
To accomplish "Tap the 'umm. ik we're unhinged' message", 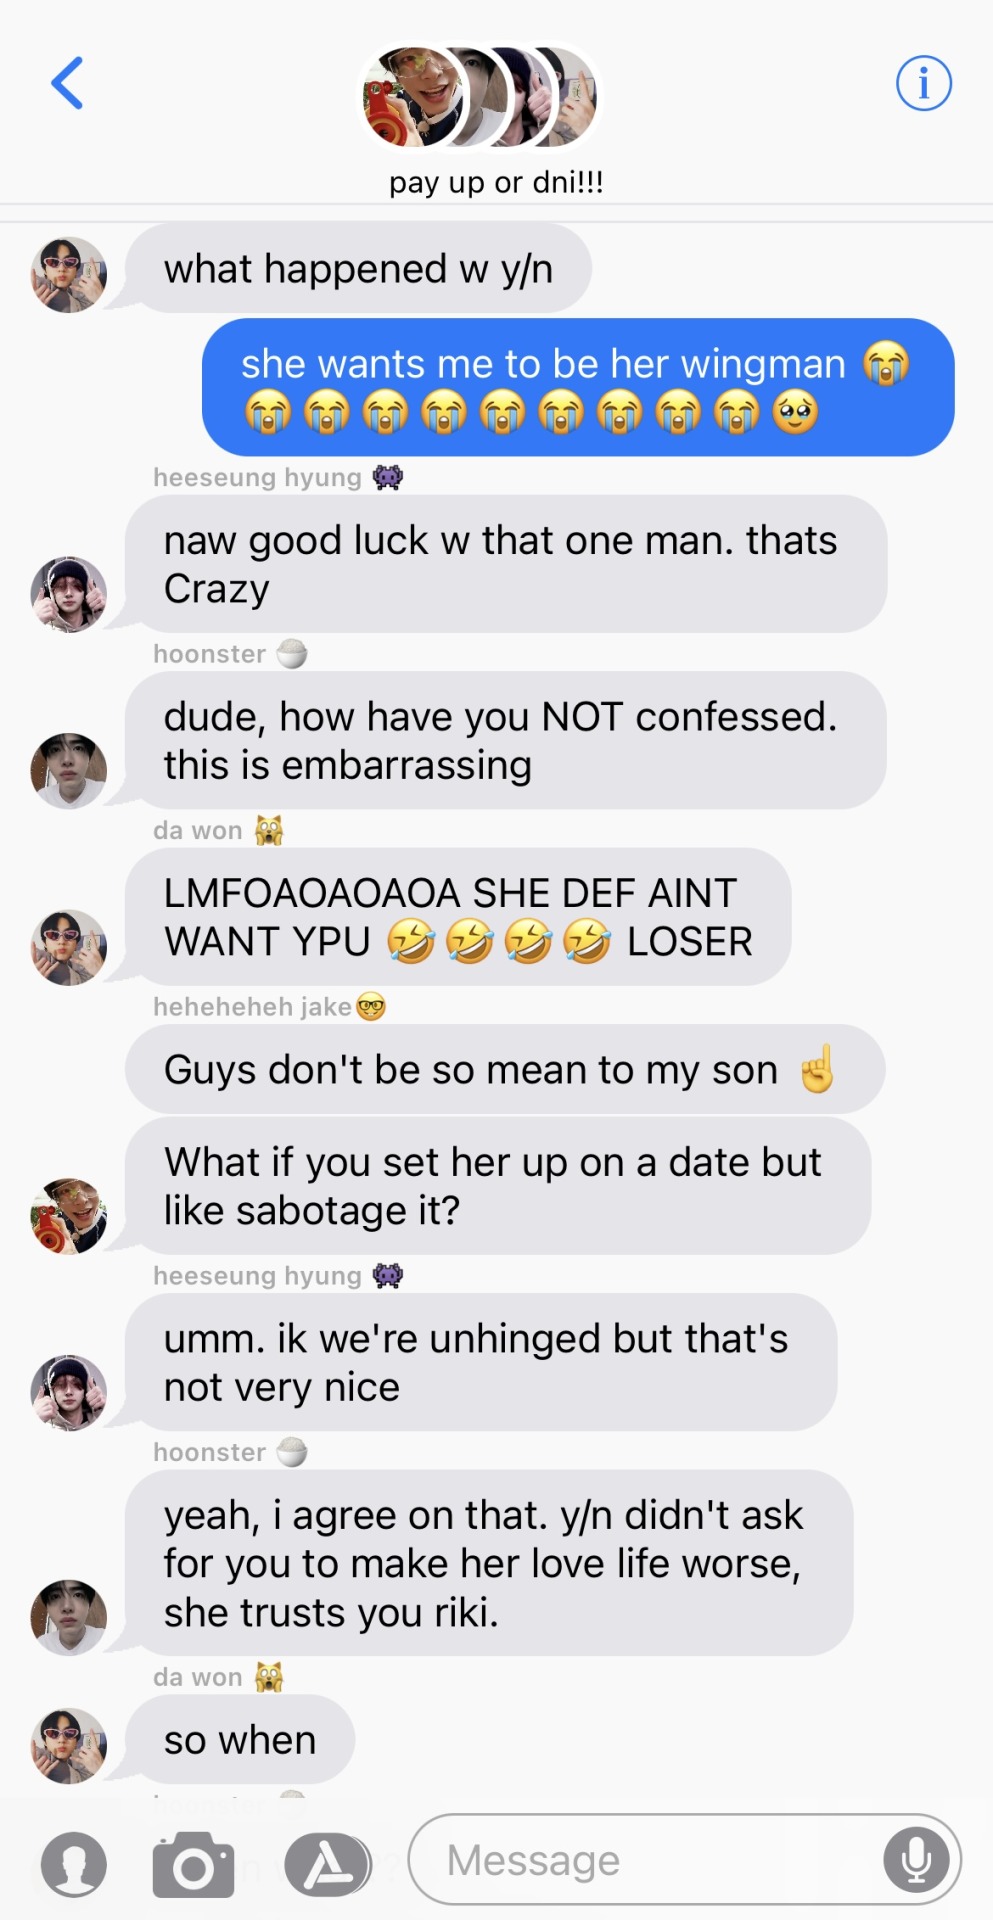I will click(x=481, y=1363).
